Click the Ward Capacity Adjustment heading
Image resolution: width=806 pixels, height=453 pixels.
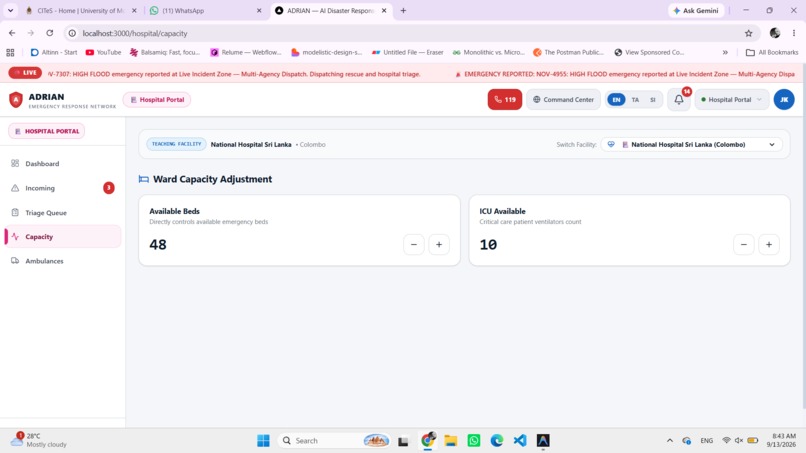pyautogui.click(x=212, y=179)
